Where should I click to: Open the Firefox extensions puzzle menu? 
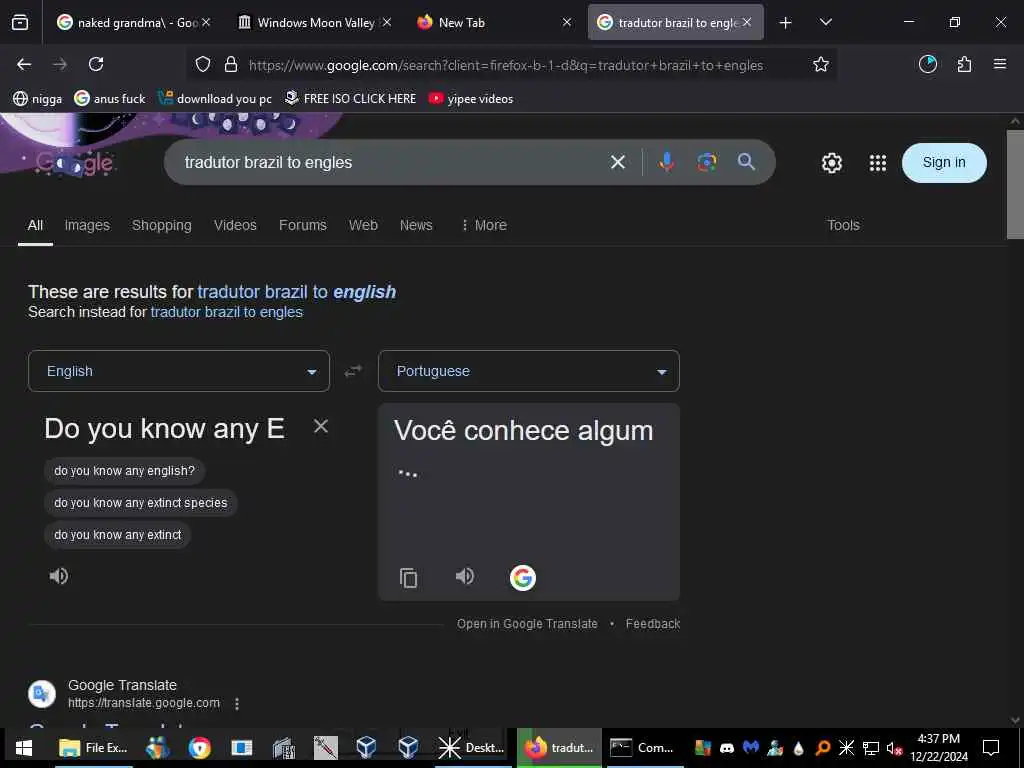pyautogui.click(x=964, y=64)
